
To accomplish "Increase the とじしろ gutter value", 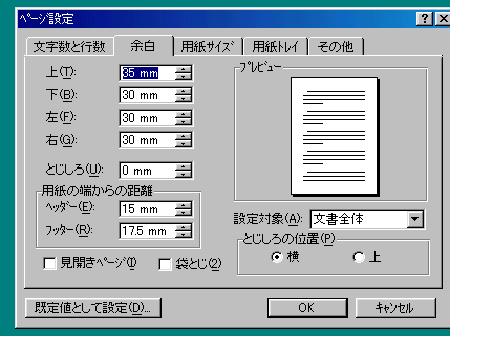I will coord(183,167).
